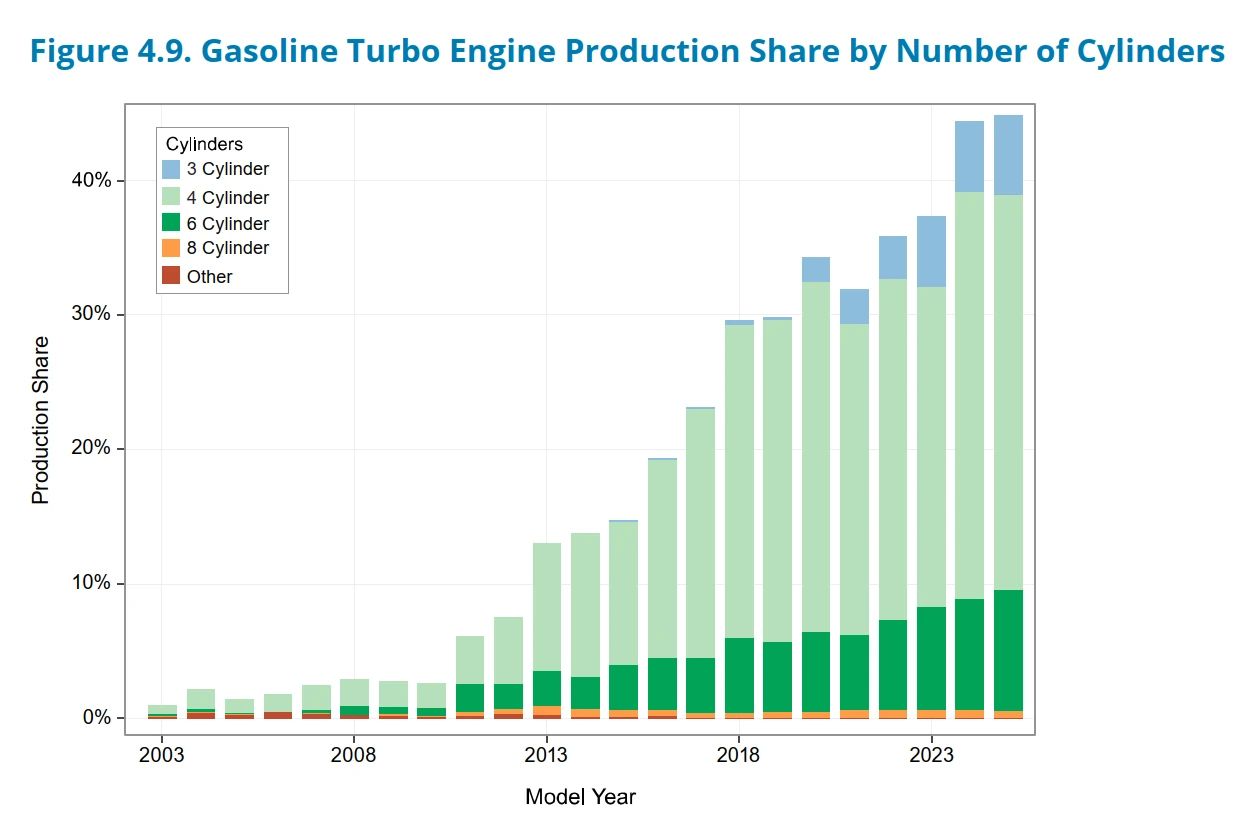This screenshot has width=1260, height=830.
Task: Click the blue 3 Cylinder legend swatch
Action: coord(171,169)
